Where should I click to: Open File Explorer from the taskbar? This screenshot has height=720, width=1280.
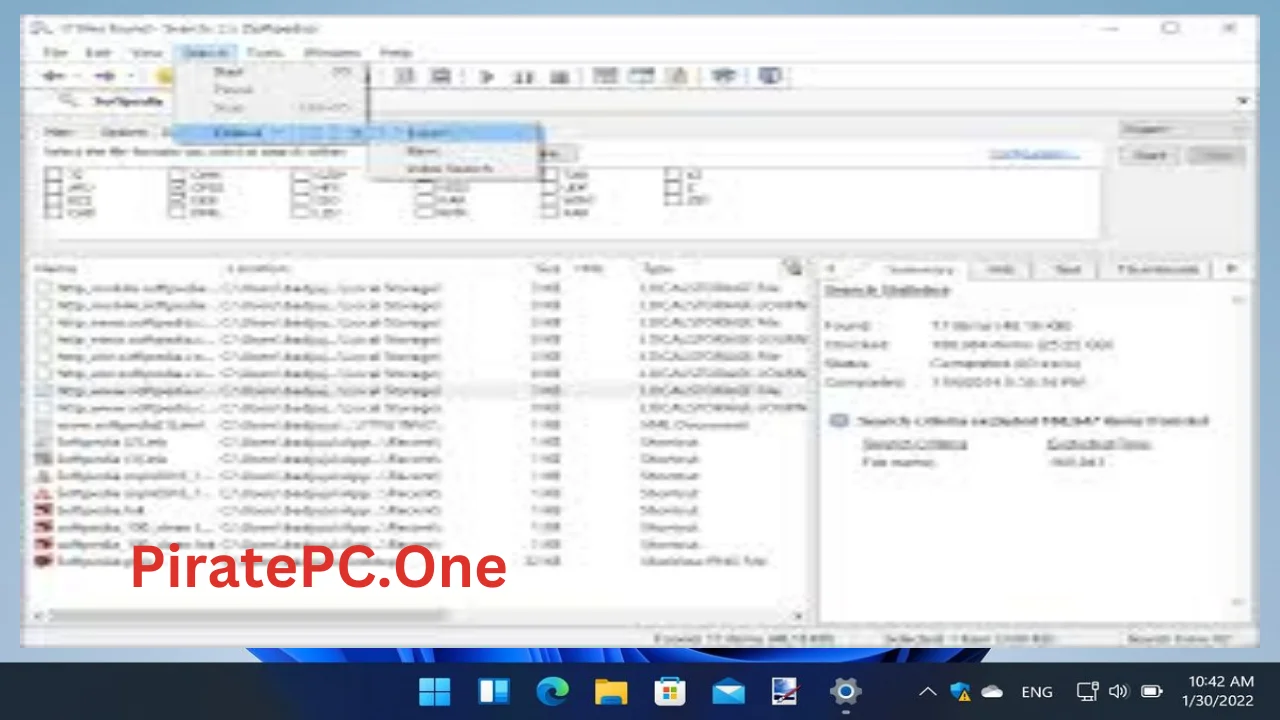pos(610,691)
